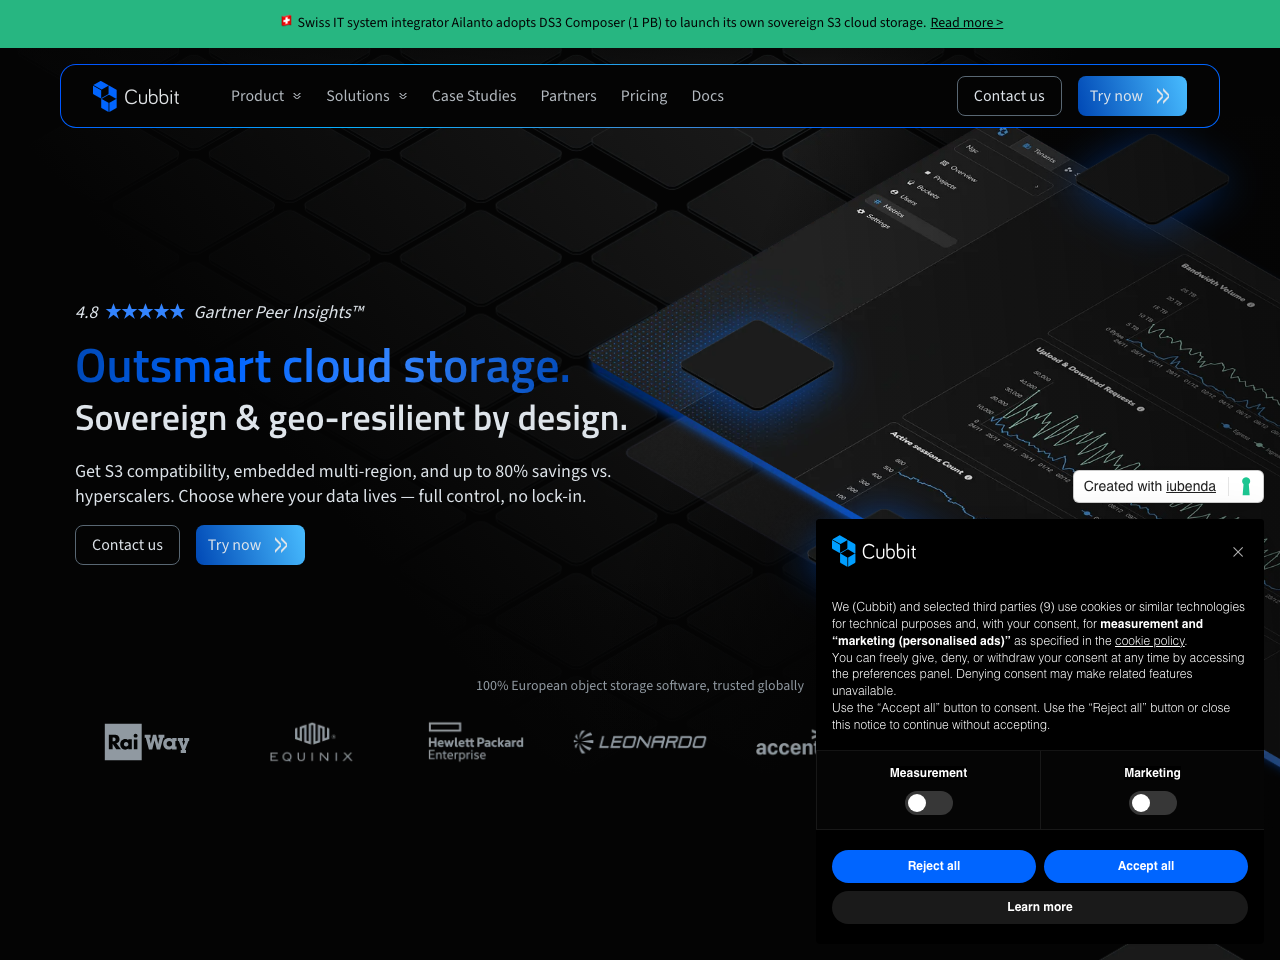1280x960 pixels.
Task: Open the Docs section from navbar
Action: click(707, 96)
